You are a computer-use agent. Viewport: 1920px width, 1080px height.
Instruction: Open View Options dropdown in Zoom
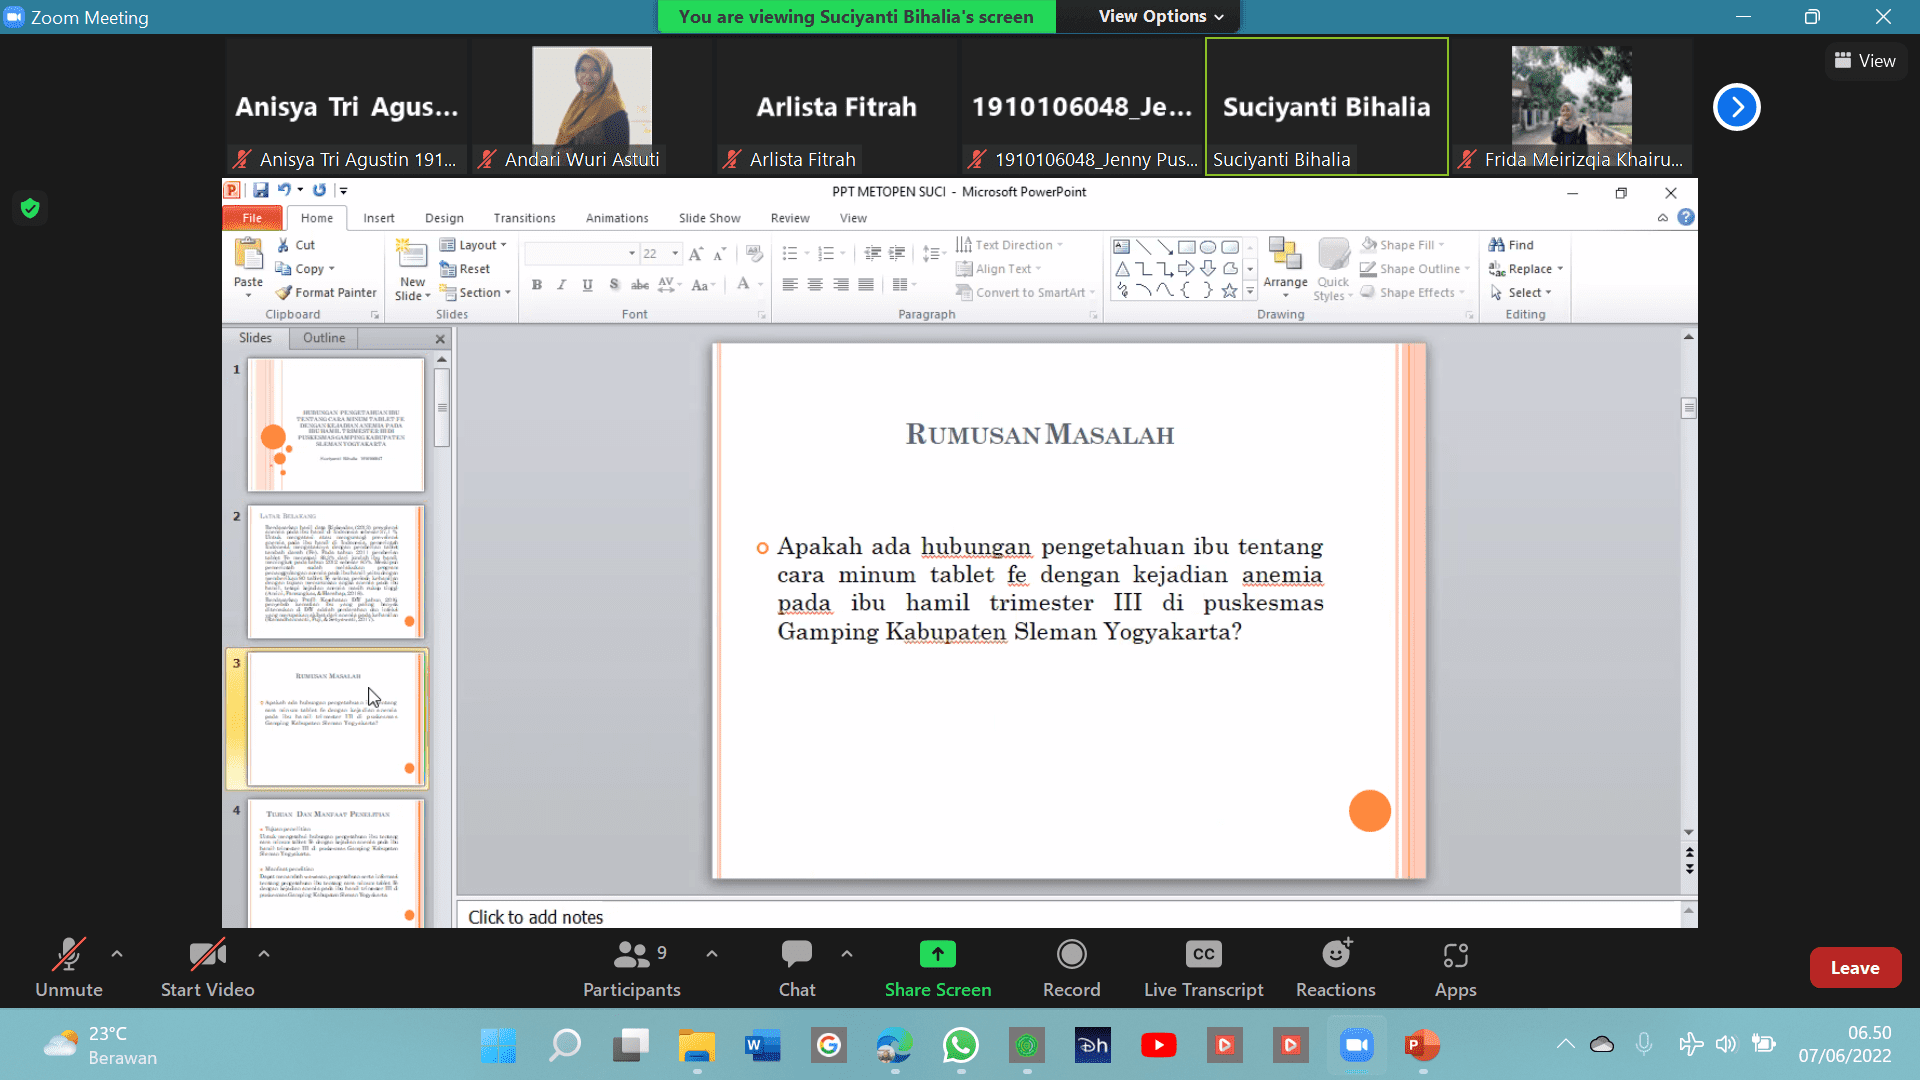coord(1160,16)
